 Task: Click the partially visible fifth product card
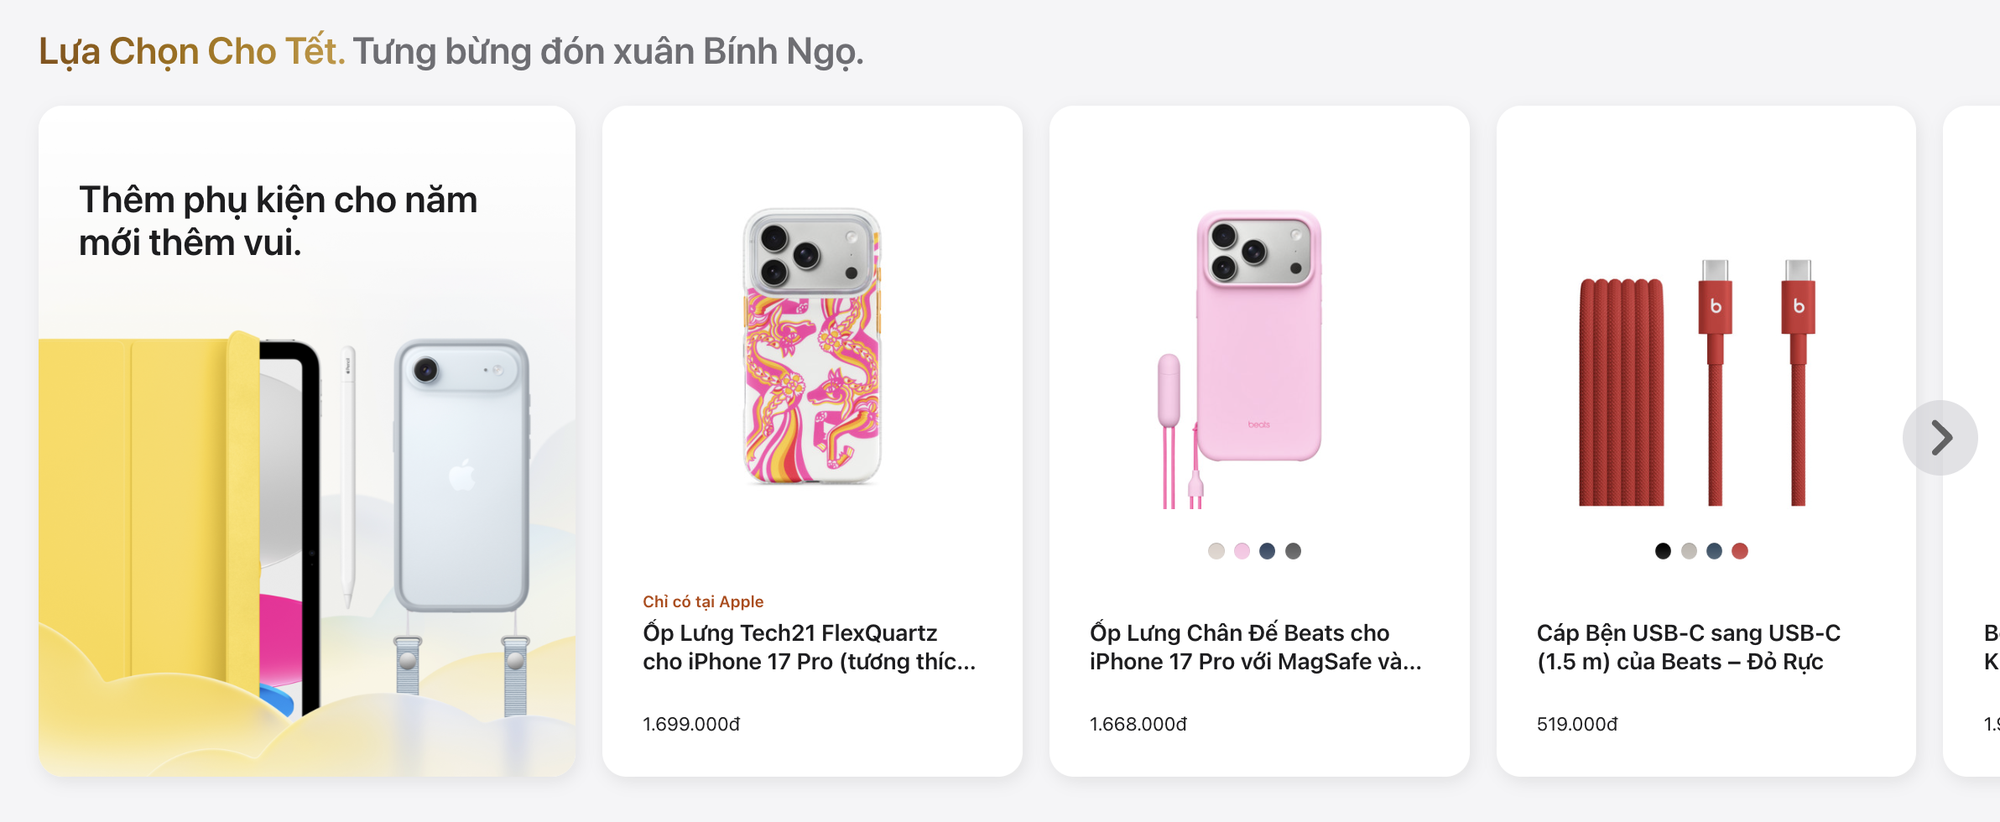tap(1971, 441)
